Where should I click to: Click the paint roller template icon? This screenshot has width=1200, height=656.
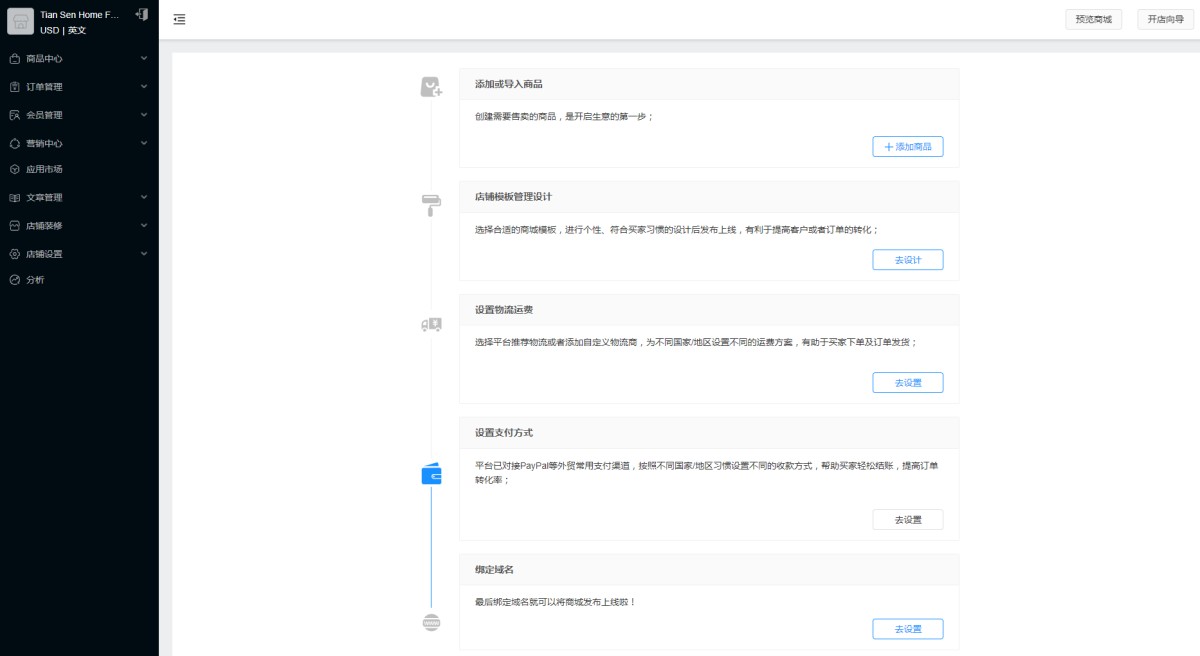(431, 205)
